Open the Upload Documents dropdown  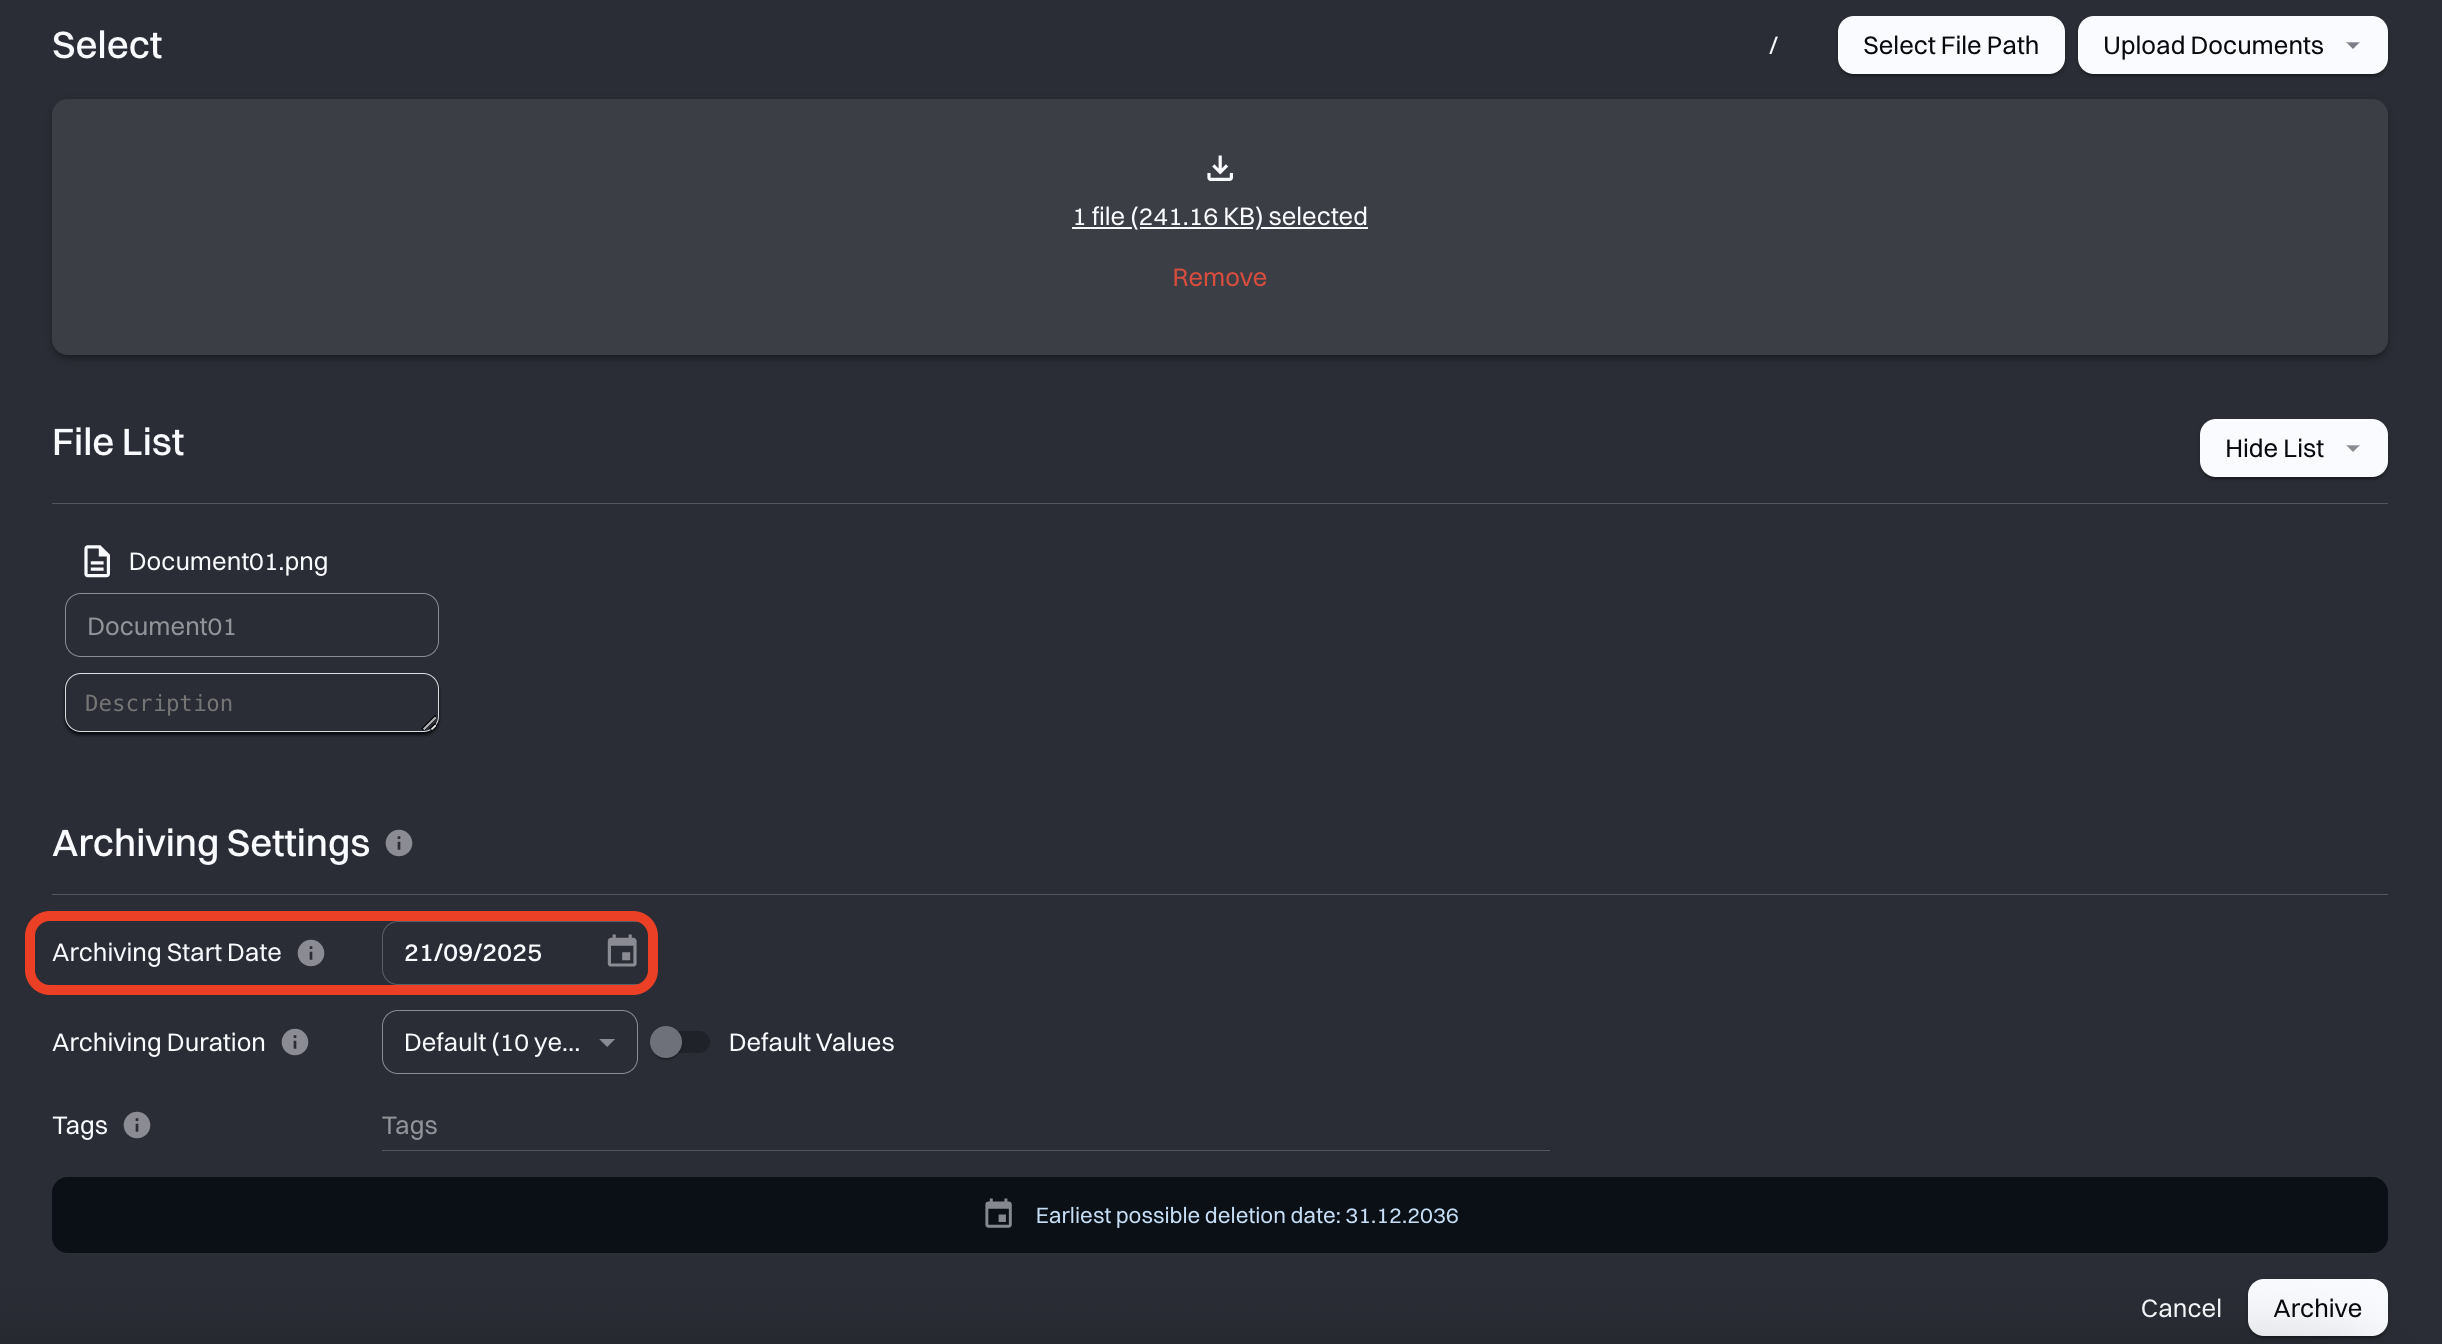coord(2232,45)
